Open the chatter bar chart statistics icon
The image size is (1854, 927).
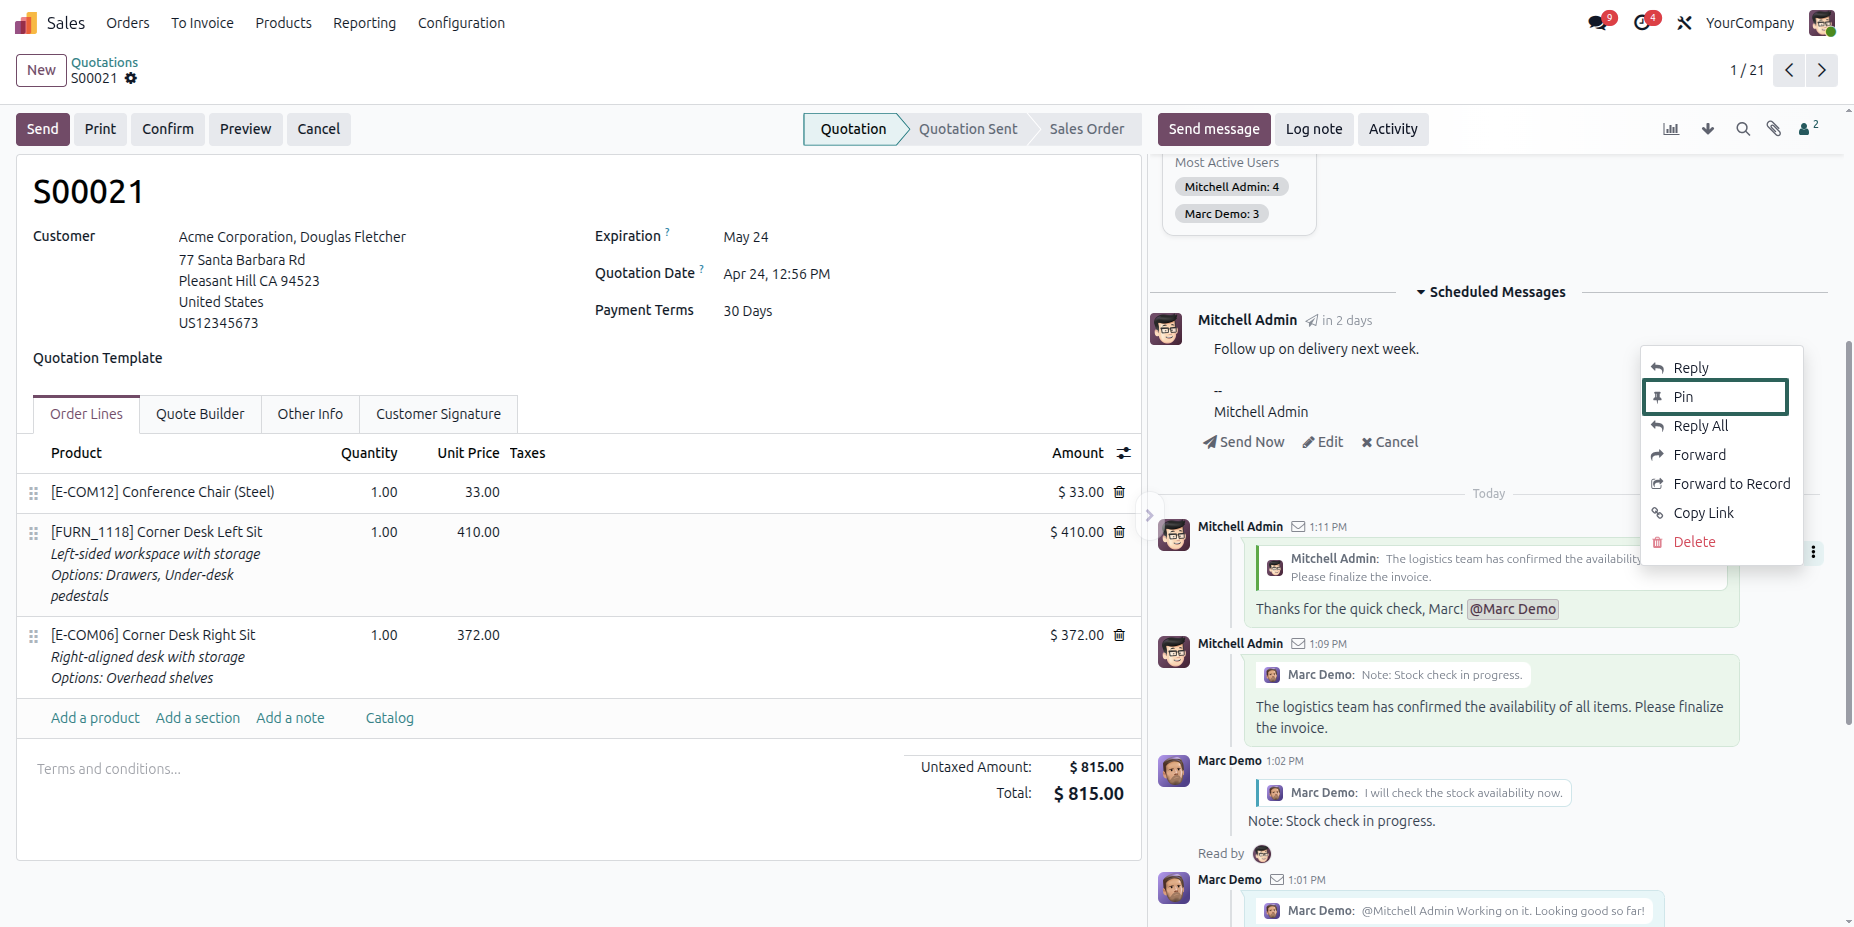(1671, 129)
